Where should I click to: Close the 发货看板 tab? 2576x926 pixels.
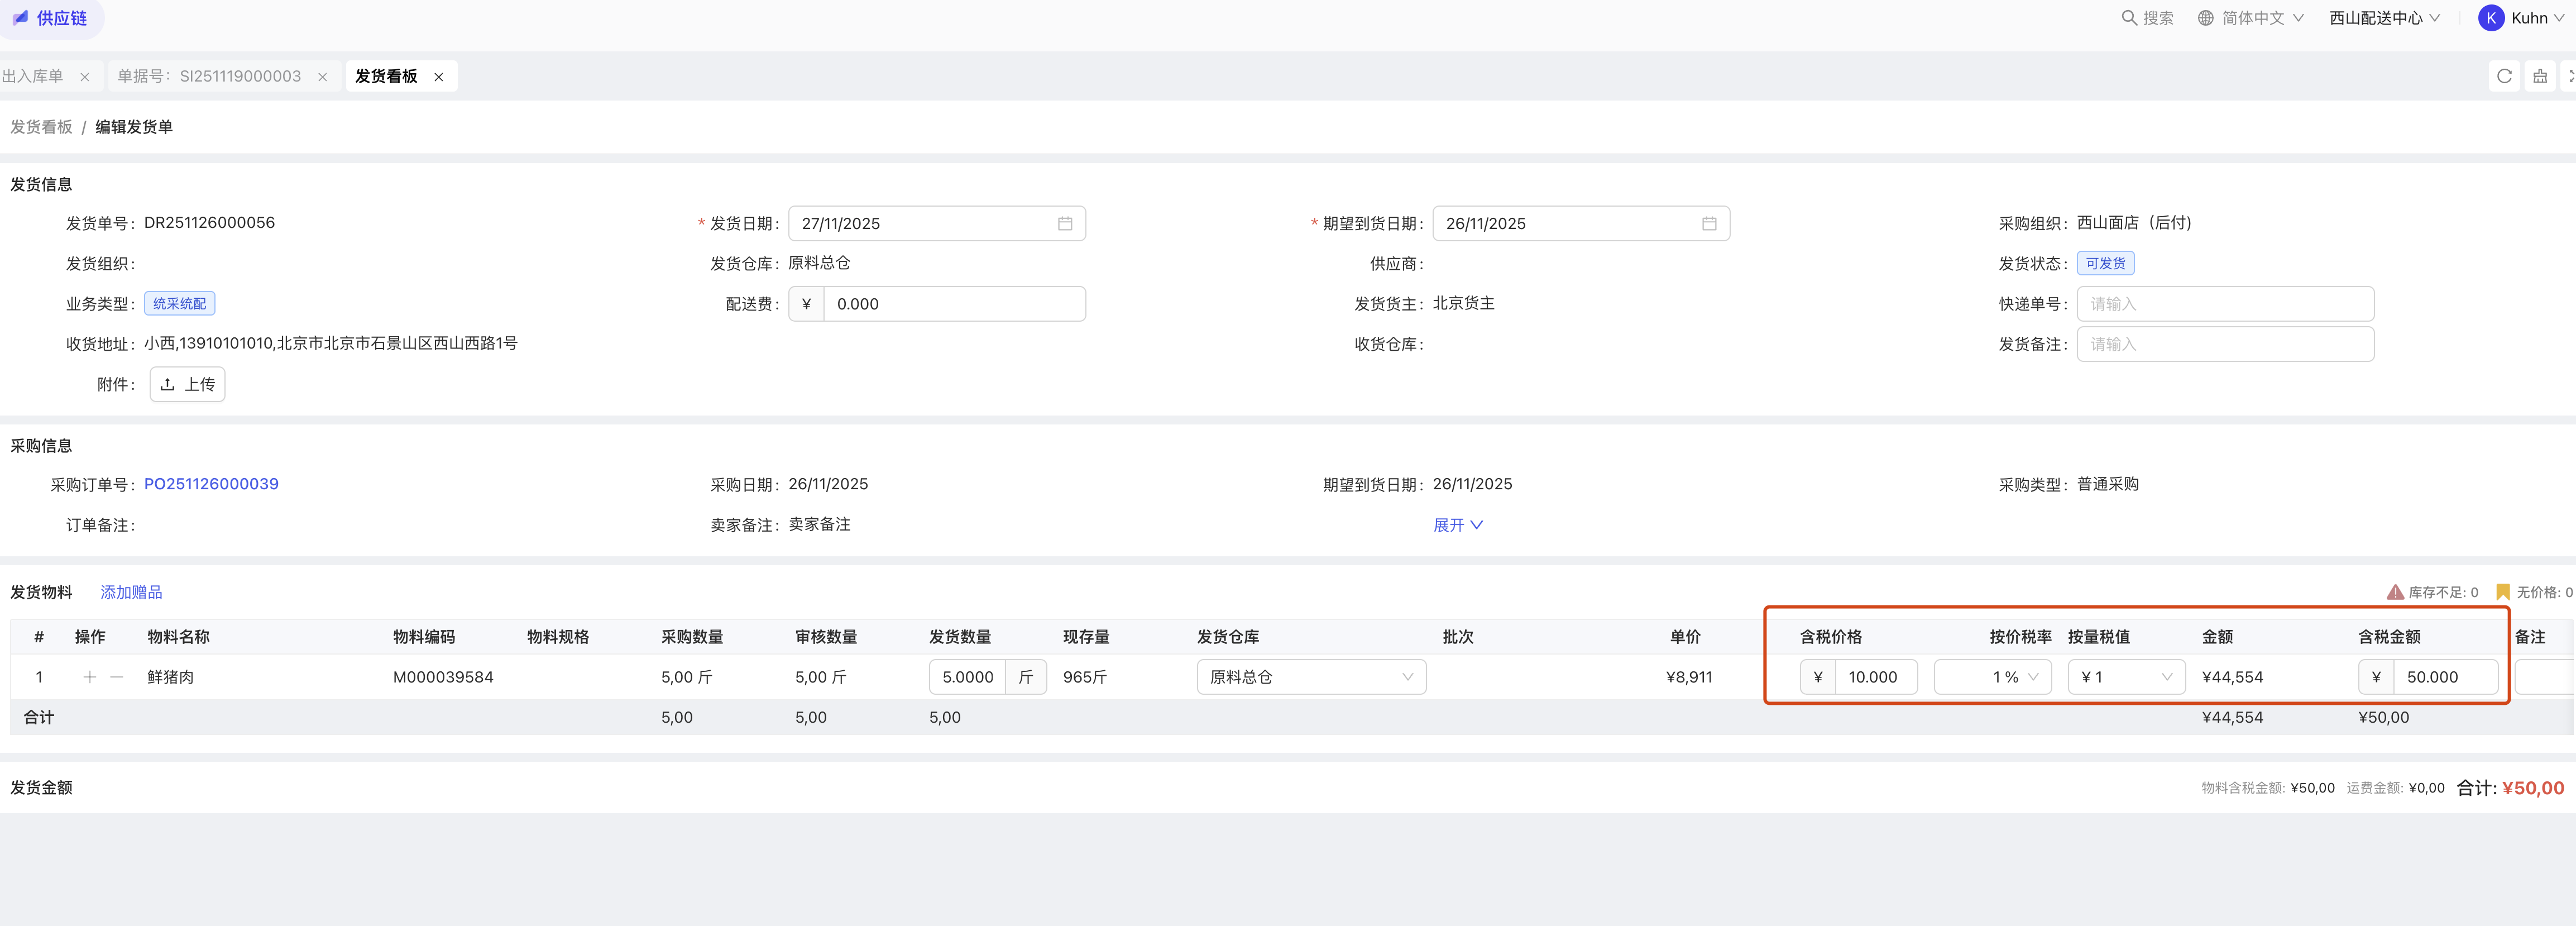(x=438, y=77)
